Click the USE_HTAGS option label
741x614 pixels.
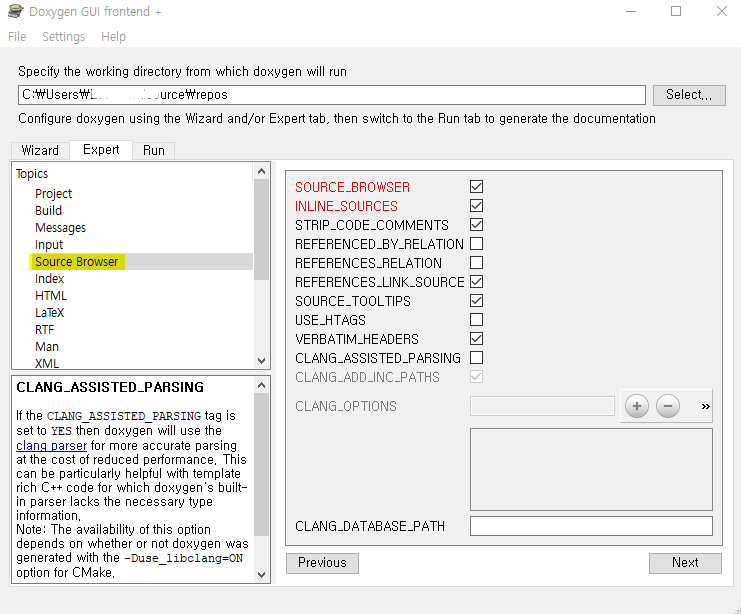click(x=330, y=320)
